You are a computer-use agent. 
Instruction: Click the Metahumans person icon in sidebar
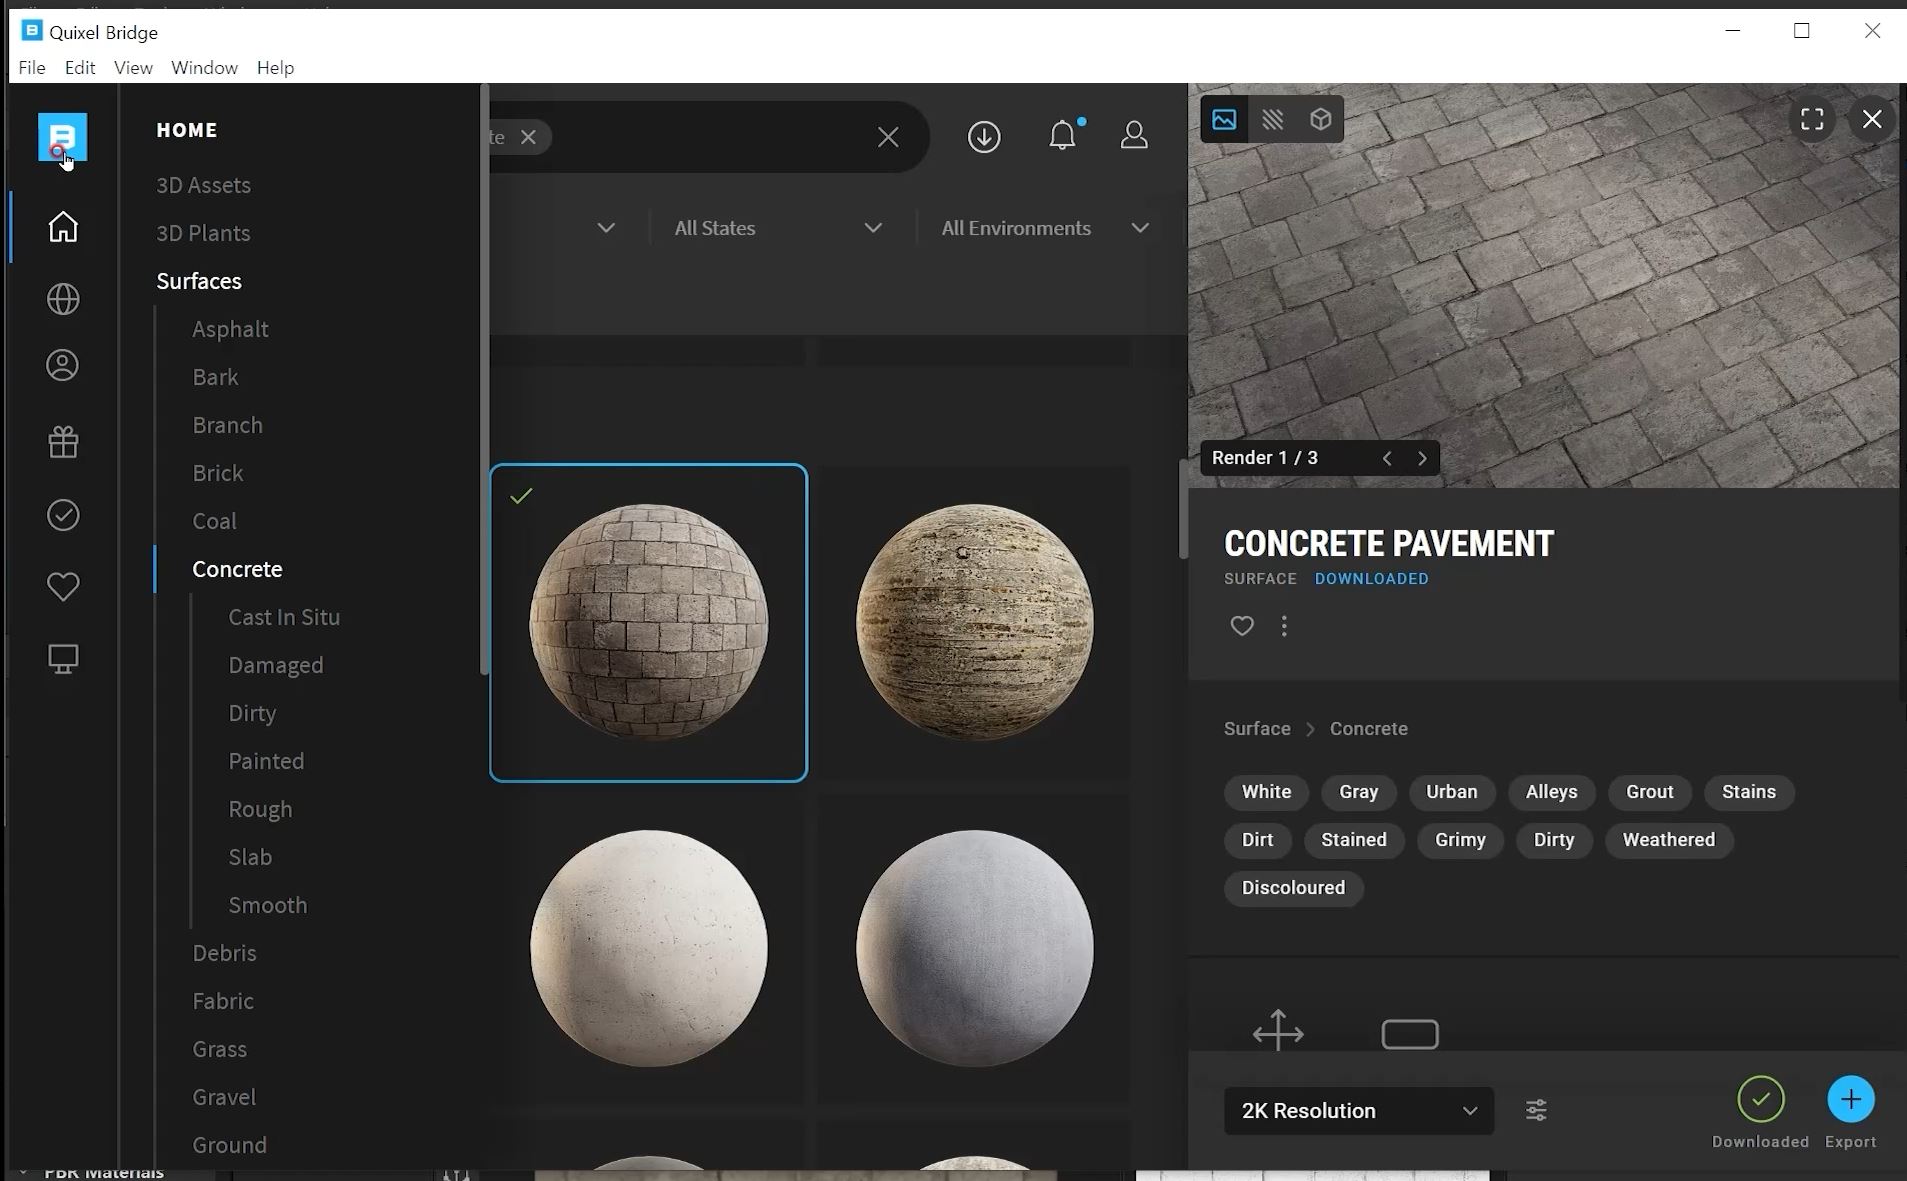coord(63,366)
